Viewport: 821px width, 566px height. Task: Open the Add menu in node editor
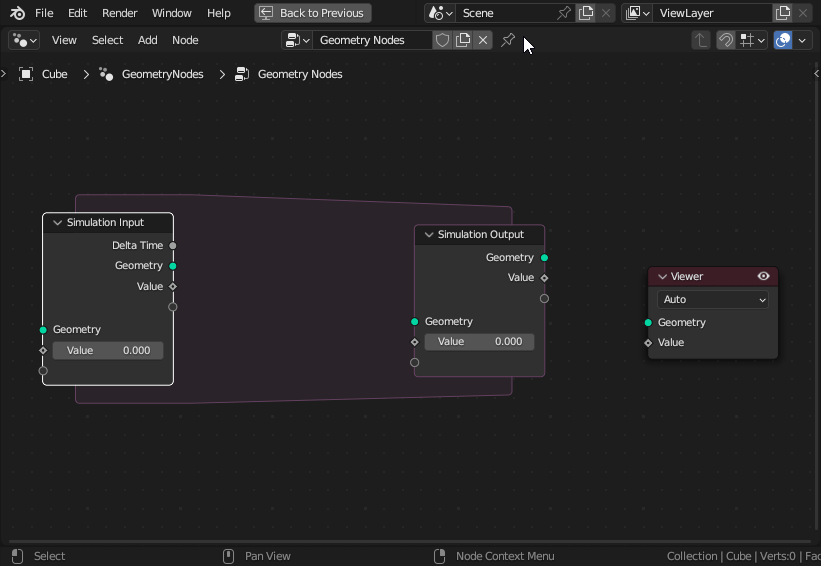[x=147, y=40]
